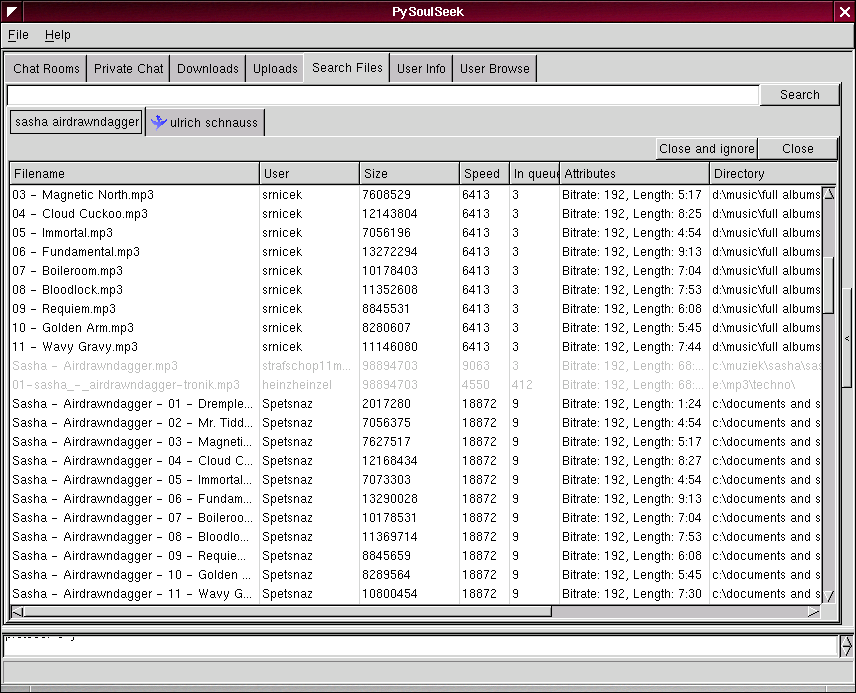
Task: Click the vertical scrollbar down arrow
Action: (829, 596)
